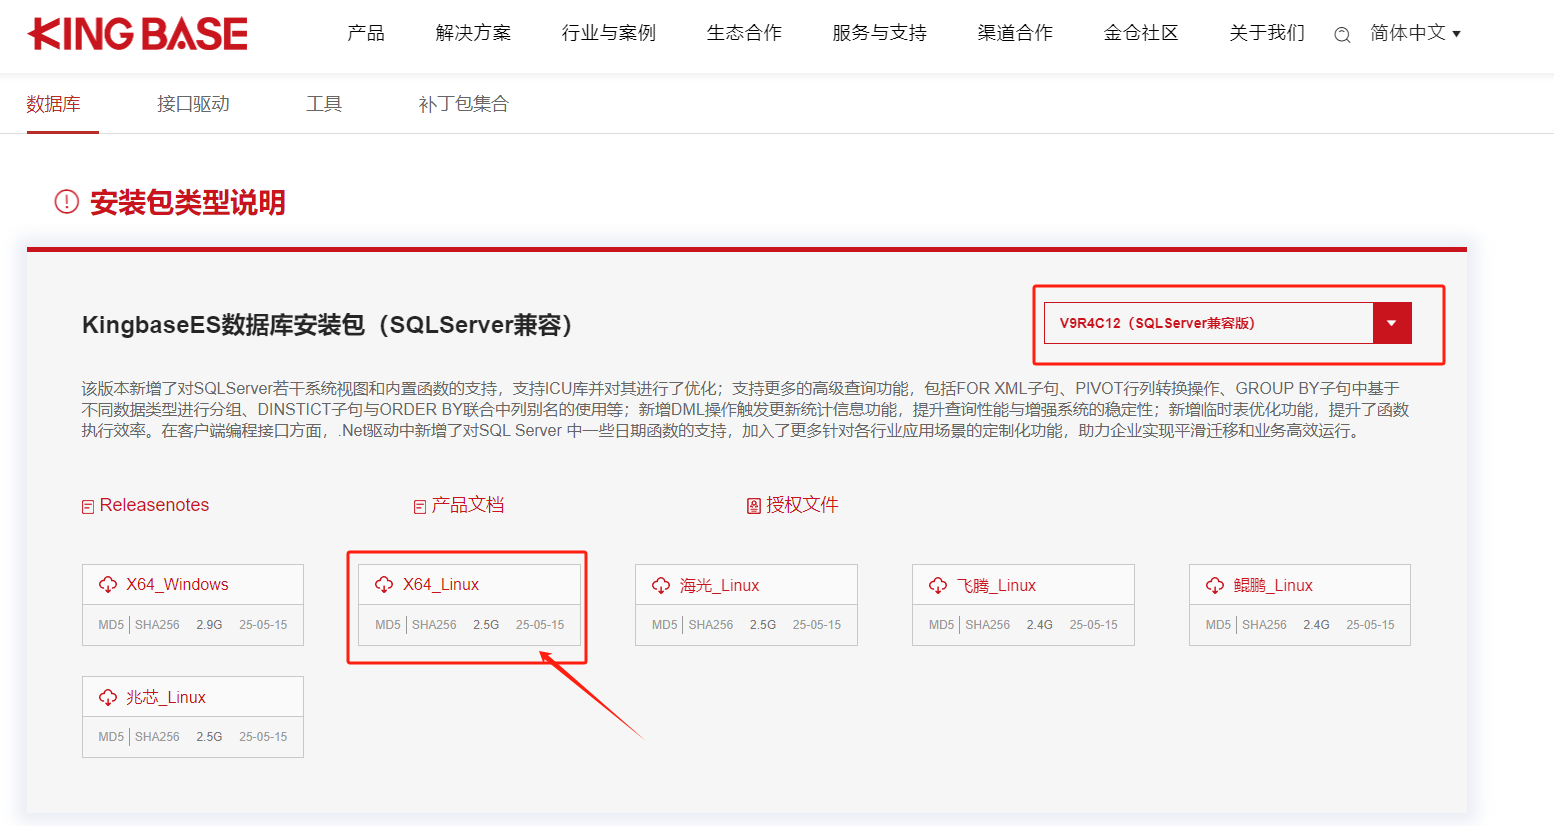Open the 简体中文 language dropdown

1415,34
